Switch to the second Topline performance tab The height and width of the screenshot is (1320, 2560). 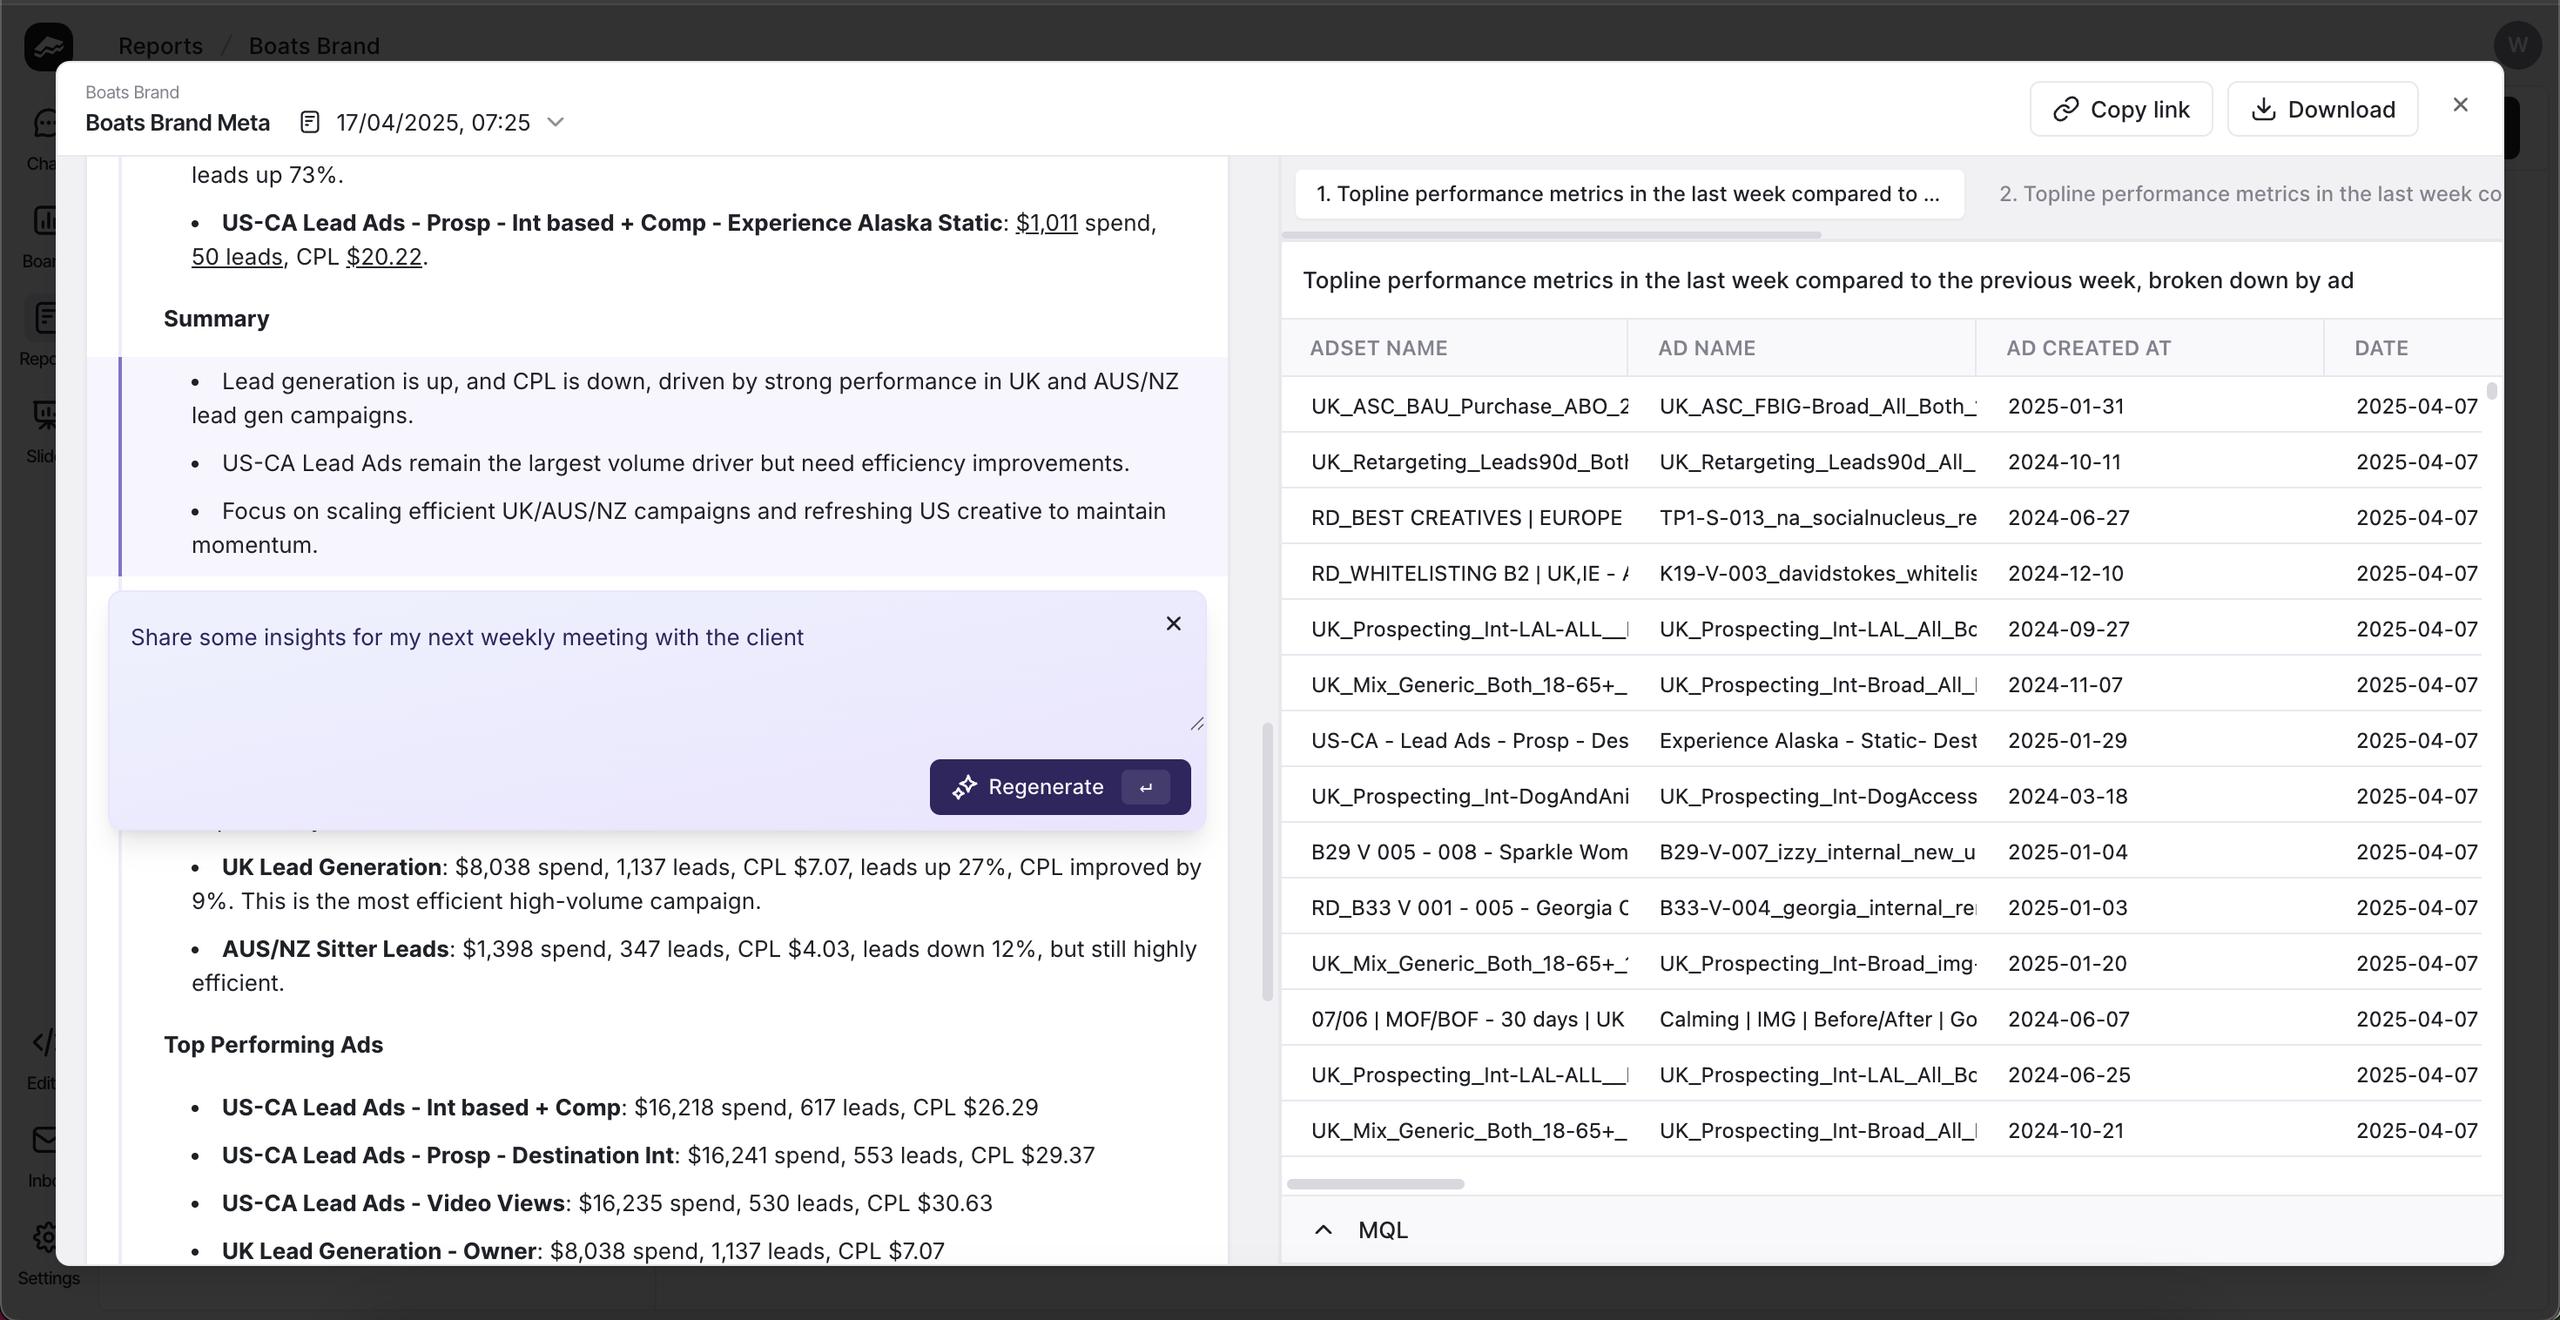(2250, 194)
